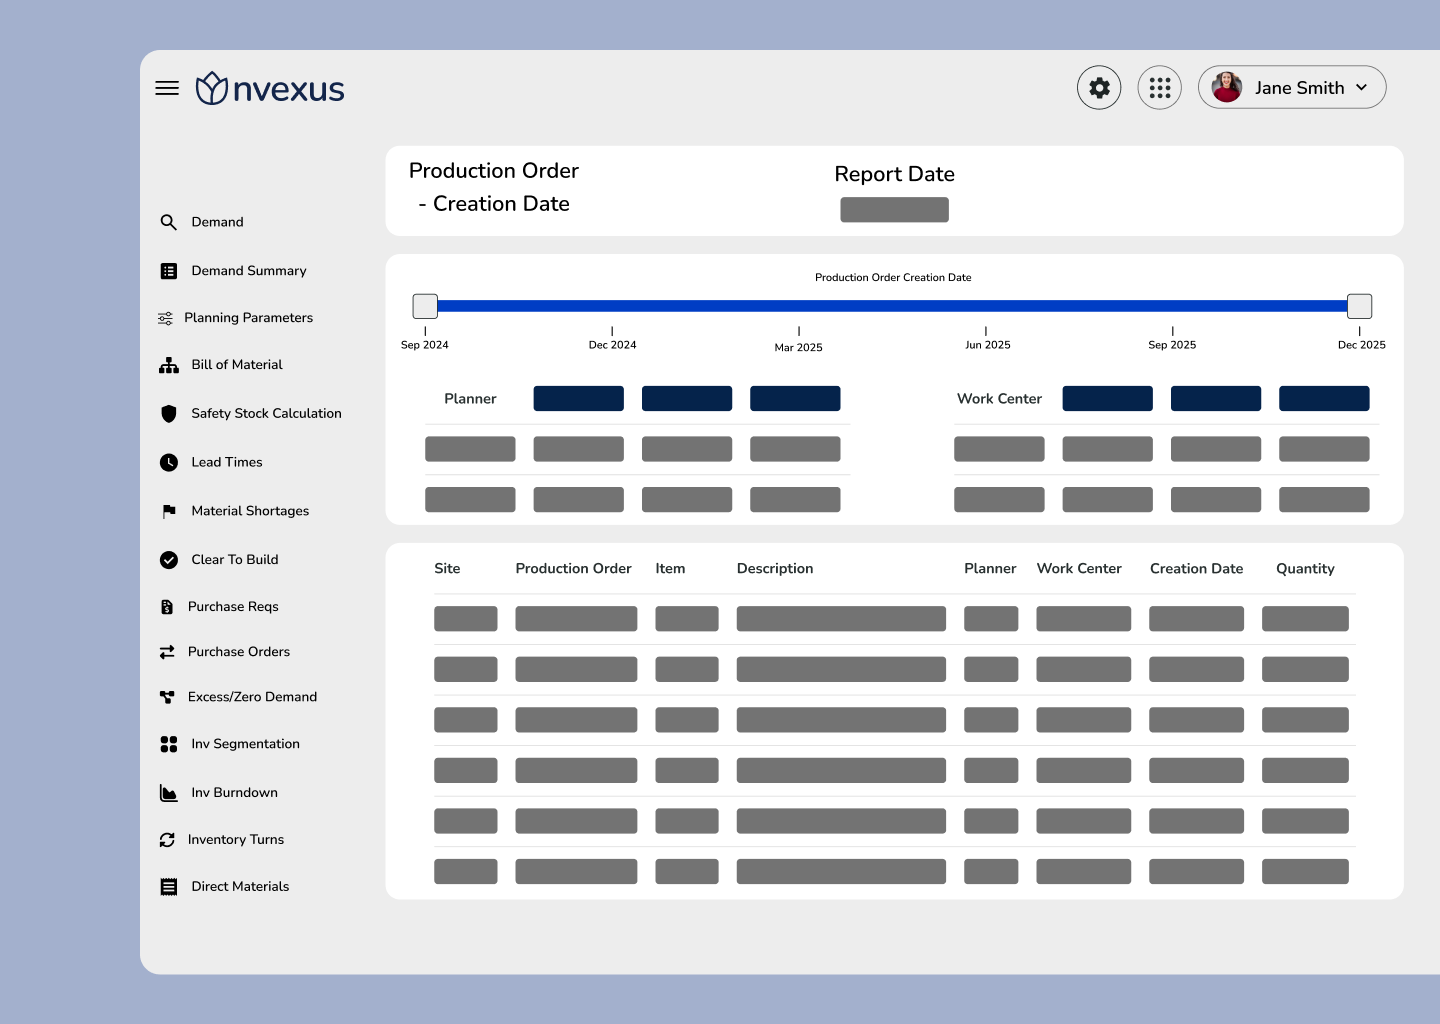
Task: Click the Direct Materials receipt icon
Action: coord(169,887)
